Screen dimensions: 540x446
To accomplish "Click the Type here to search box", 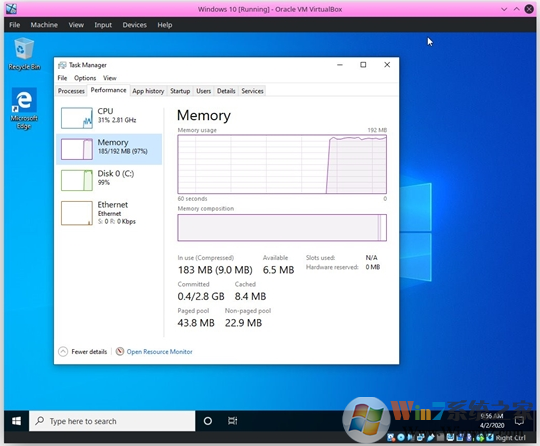I will pos(112,421).
